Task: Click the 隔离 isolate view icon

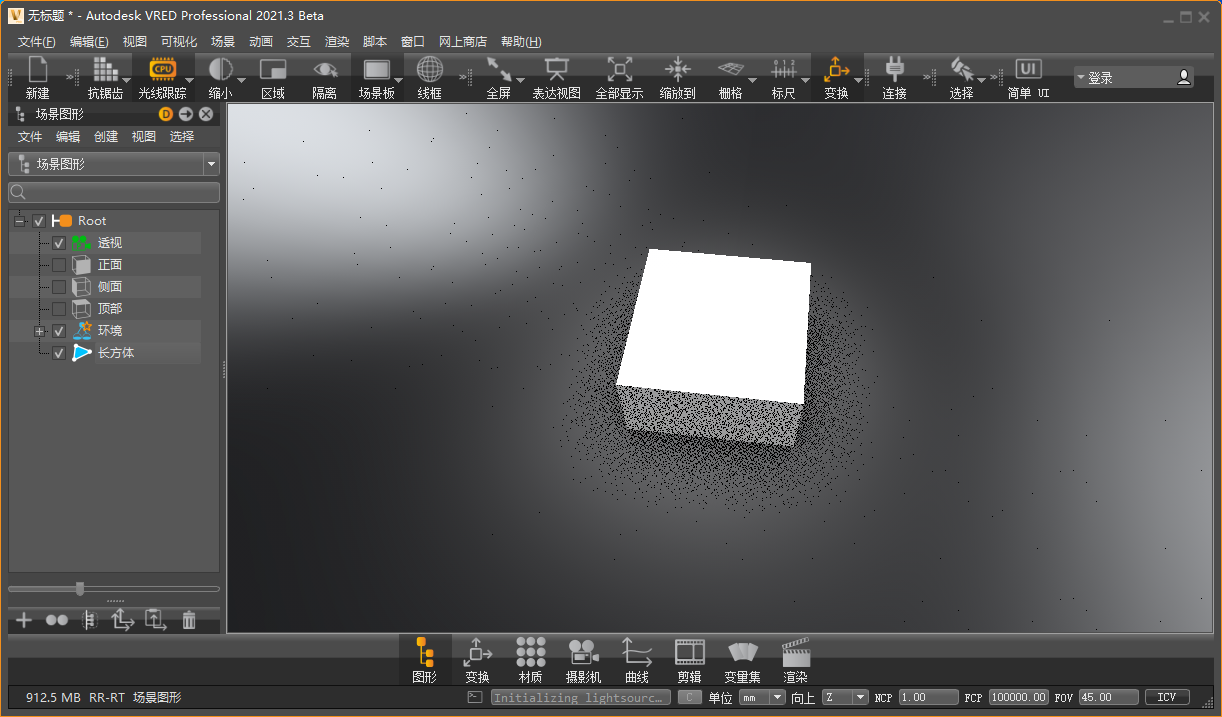Action: pyautogui.click(x=325, y=70)
